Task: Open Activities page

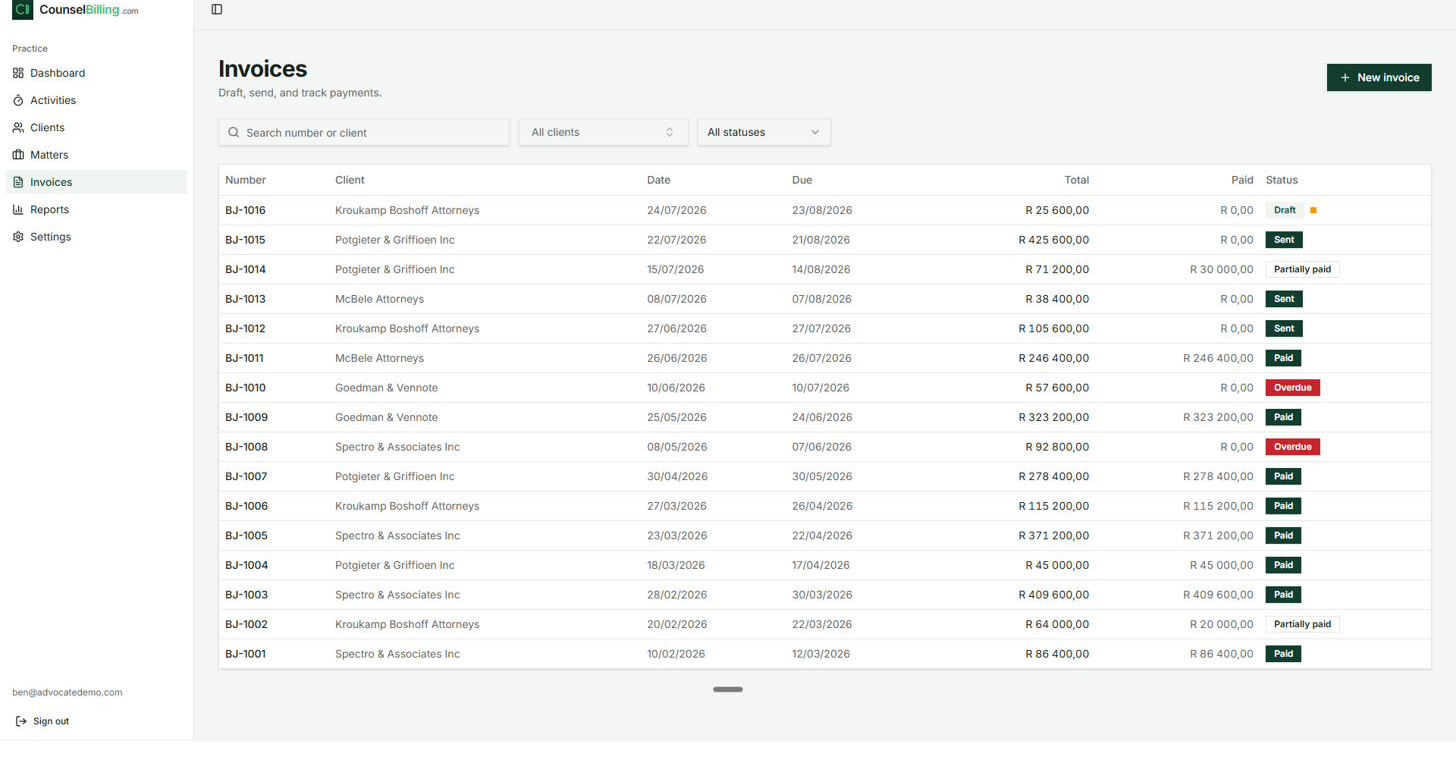Action: pyautogui.click(x=96, y=100)
